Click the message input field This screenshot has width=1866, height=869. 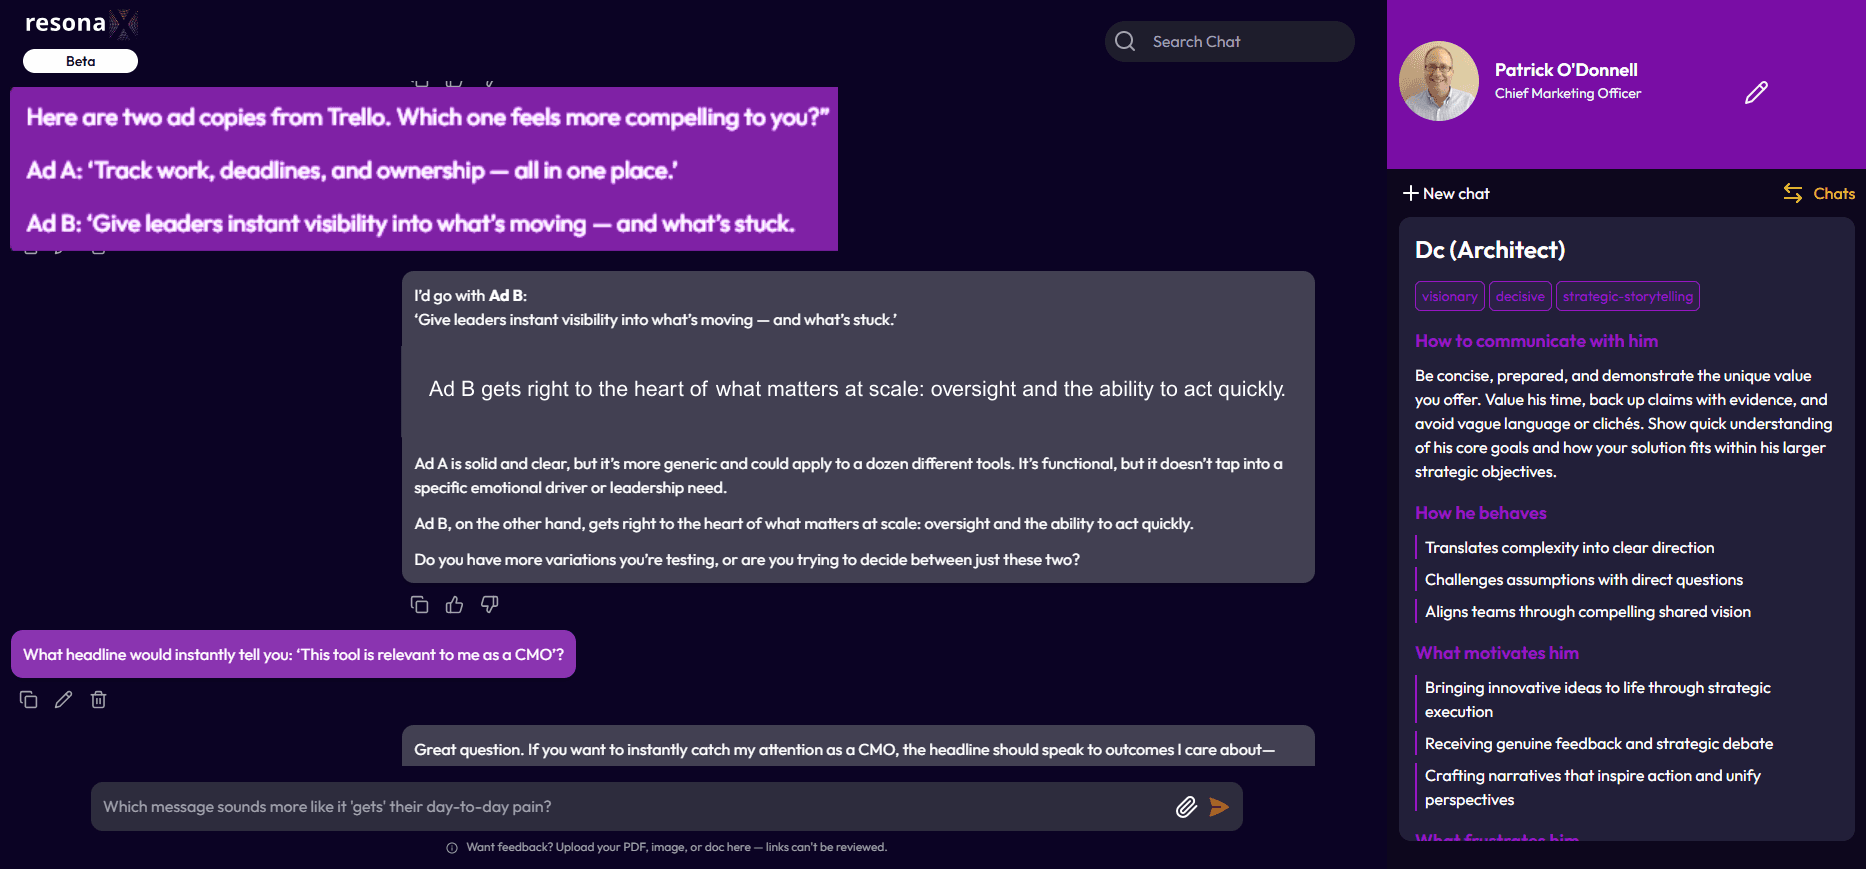pyautogui.click(x=600, y=806)
